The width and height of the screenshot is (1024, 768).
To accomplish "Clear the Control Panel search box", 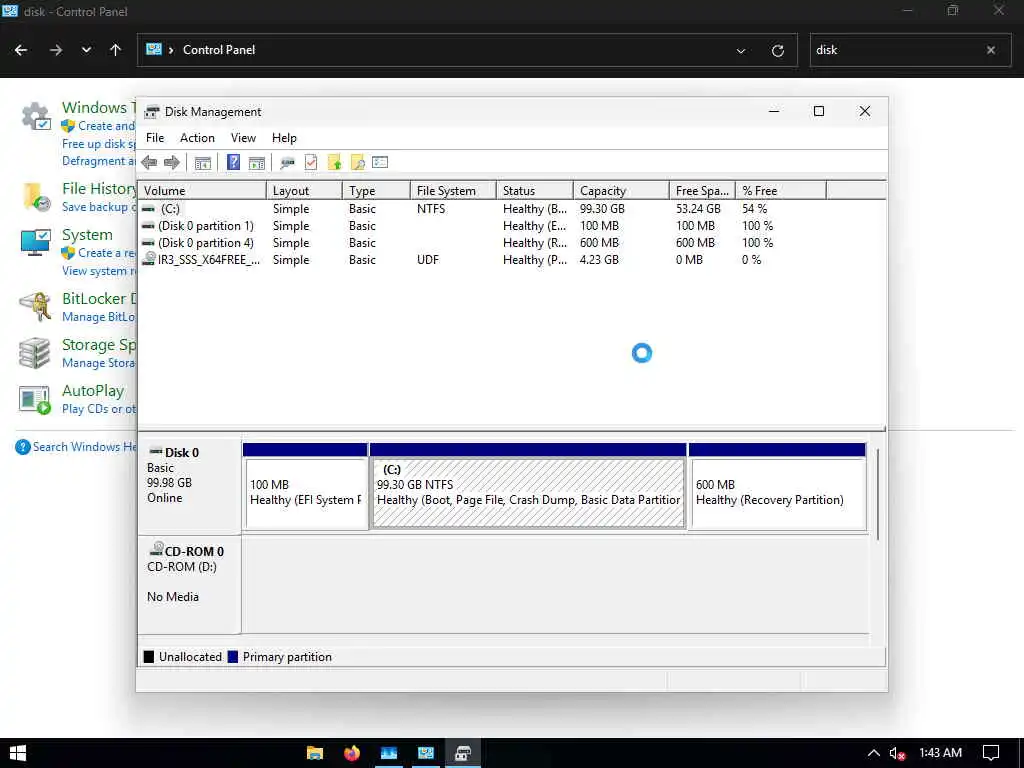I will pyautogui.click(x=991, y=50).
